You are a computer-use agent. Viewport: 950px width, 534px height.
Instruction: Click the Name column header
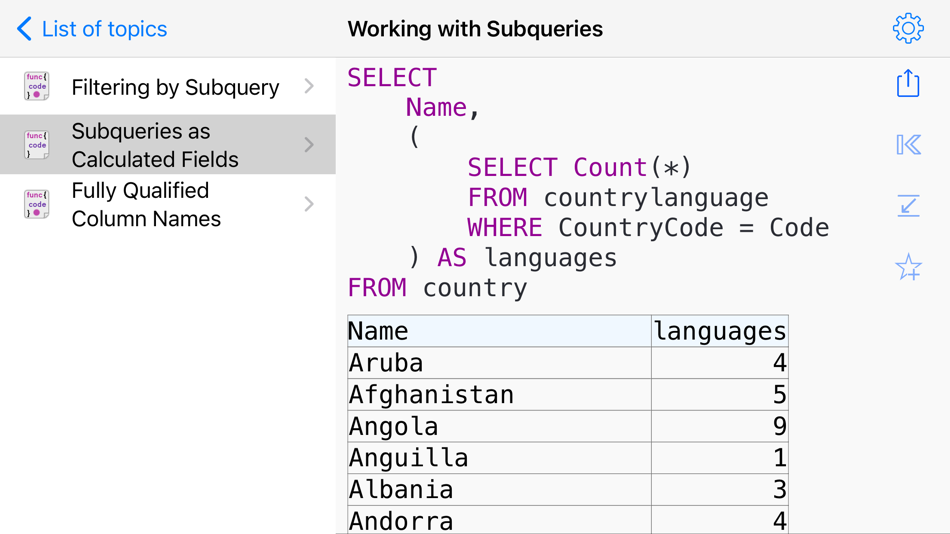pos(499,331)
